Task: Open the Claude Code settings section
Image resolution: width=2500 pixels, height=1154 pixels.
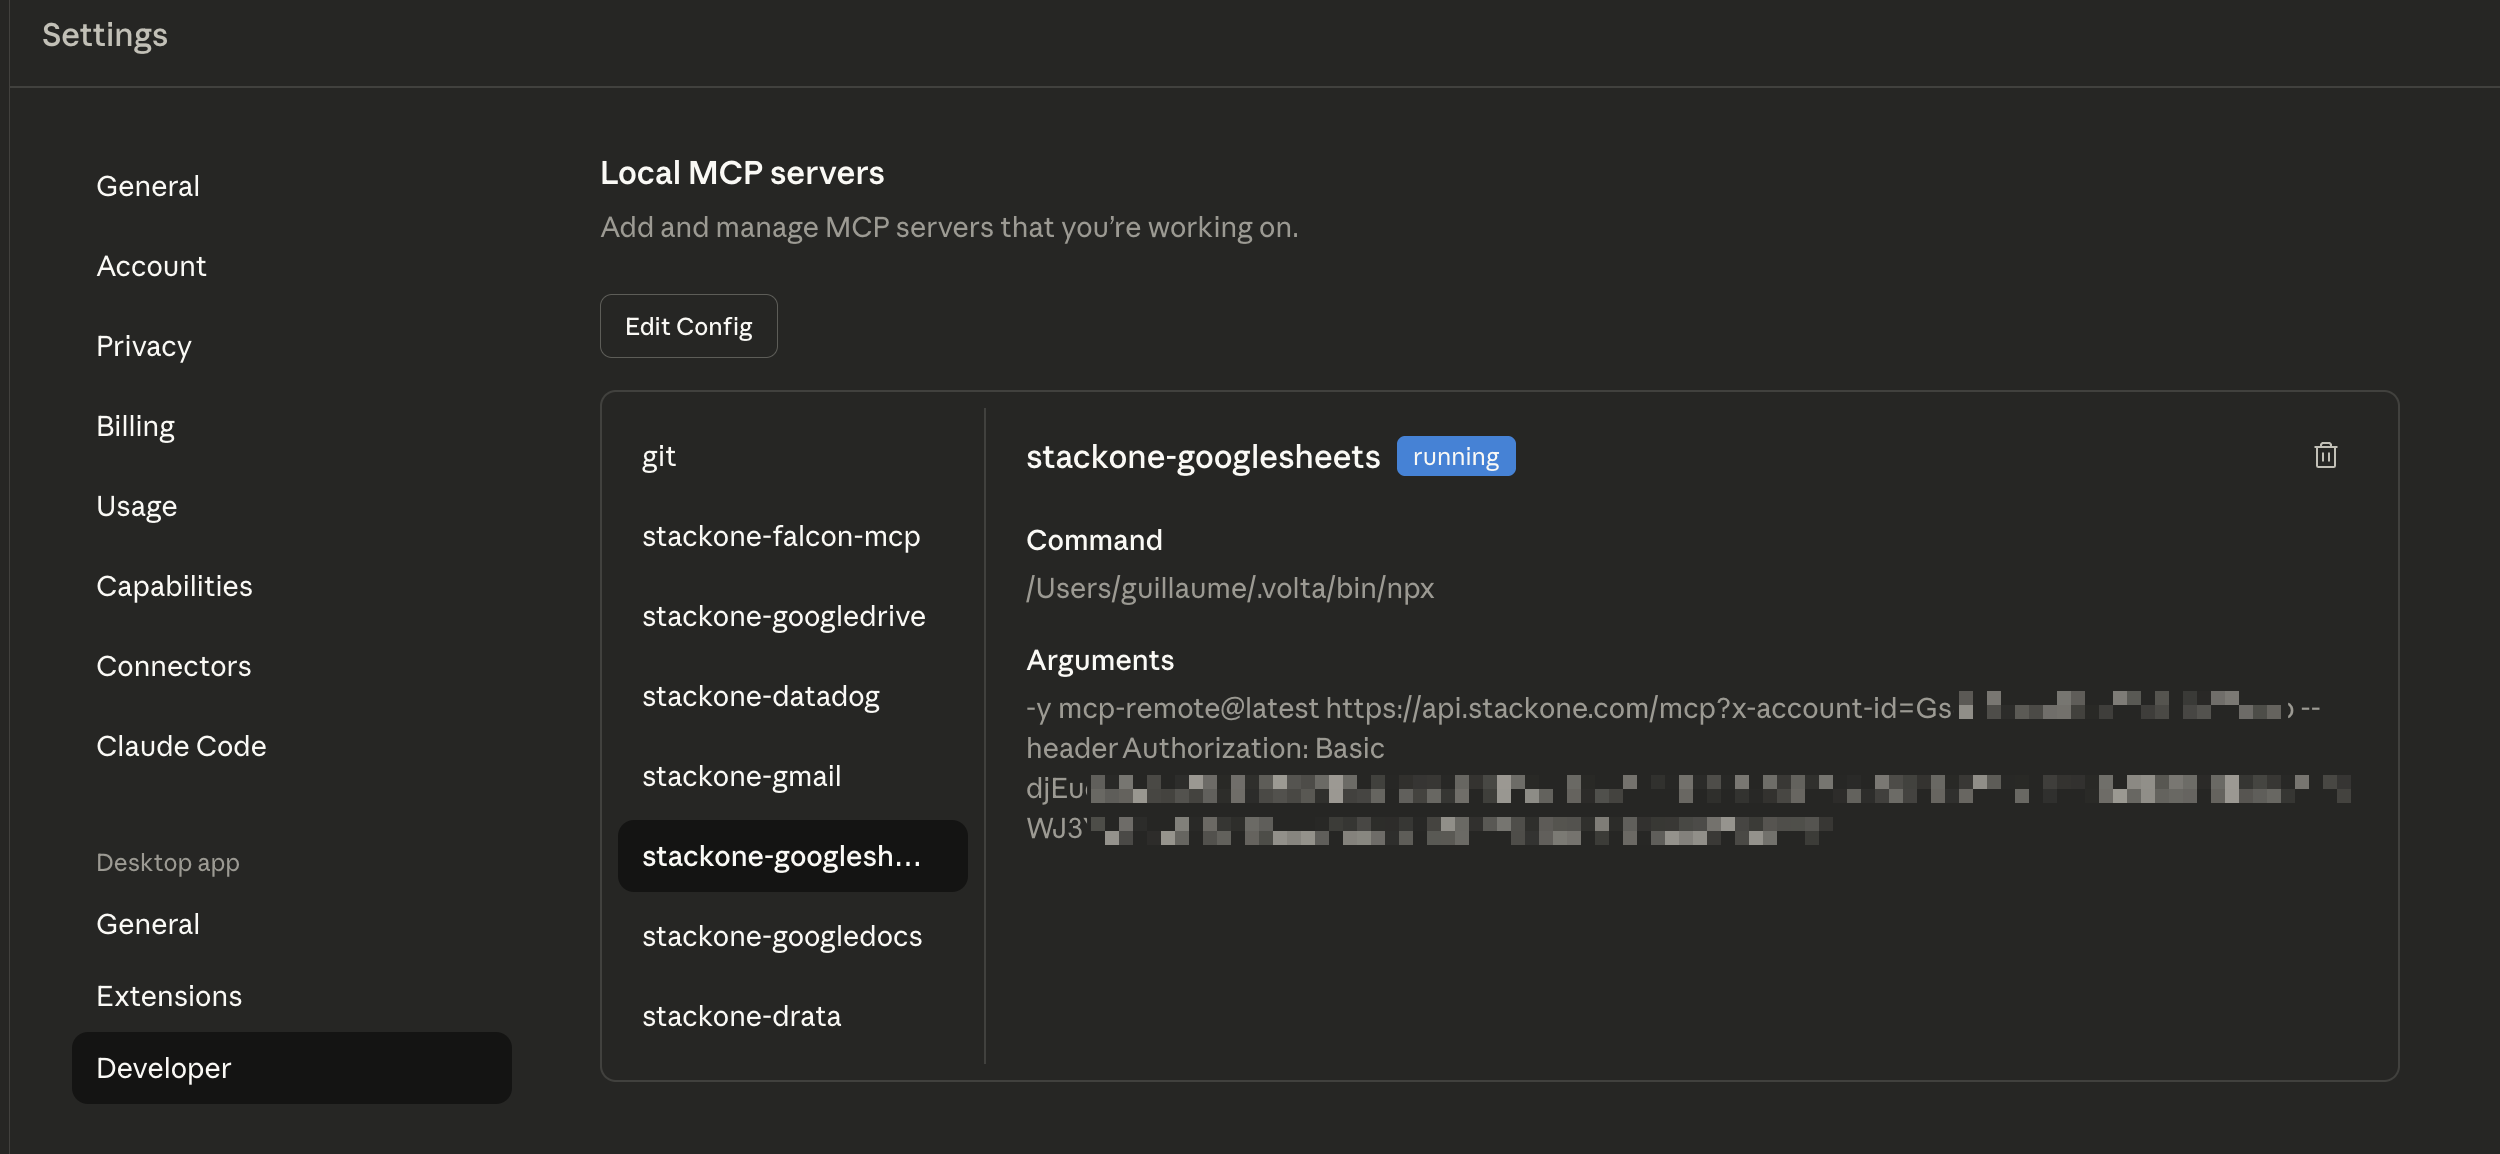Action: tap(181, 745)
